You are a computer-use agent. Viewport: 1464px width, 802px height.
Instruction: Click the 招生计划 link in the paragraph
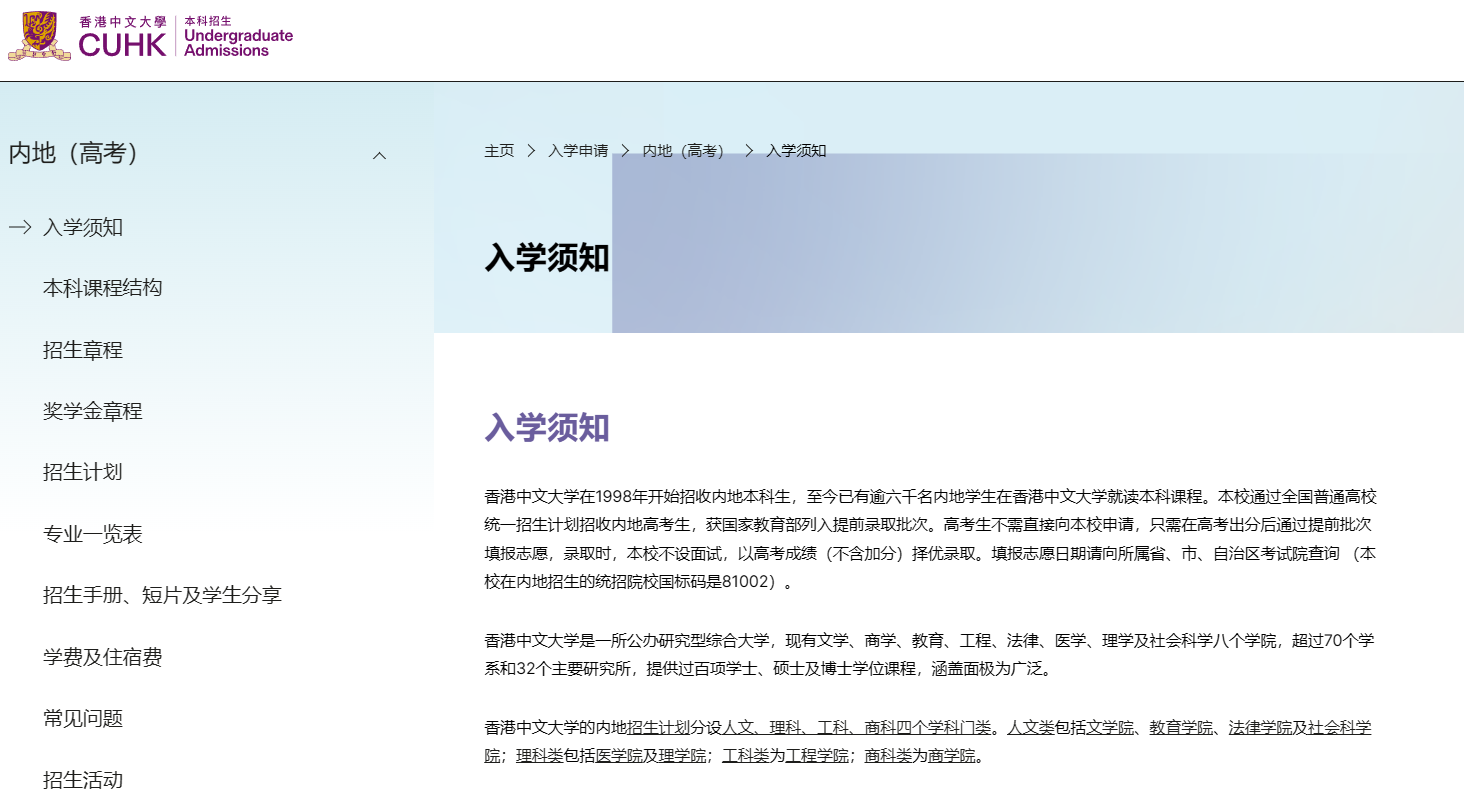[x=658, y=728]
